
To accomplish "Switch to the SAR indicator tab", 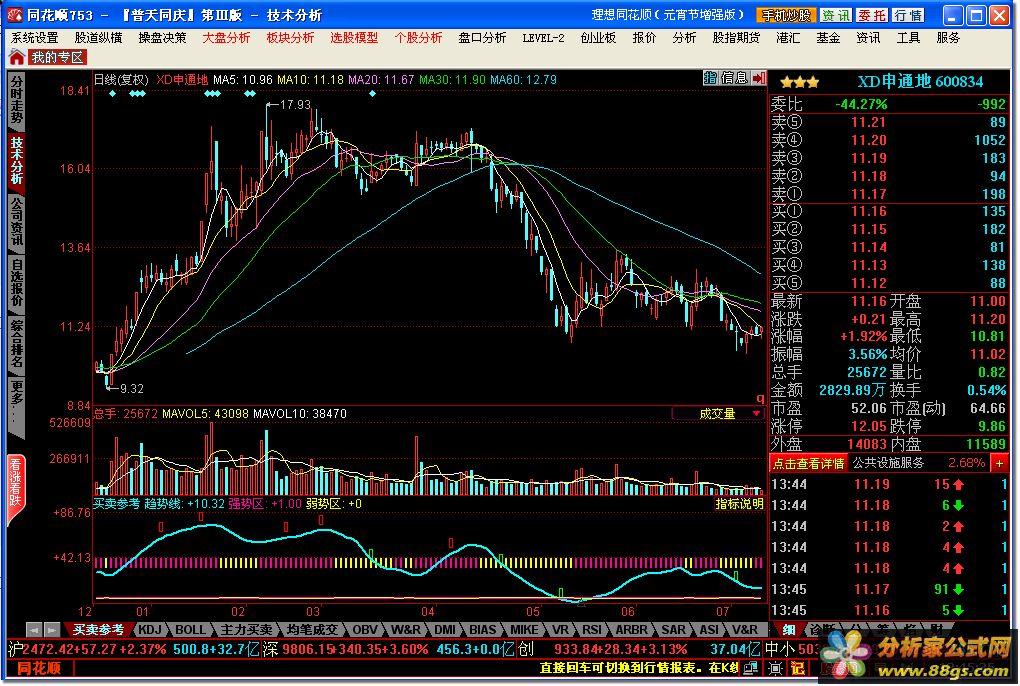I will (673, 629).
